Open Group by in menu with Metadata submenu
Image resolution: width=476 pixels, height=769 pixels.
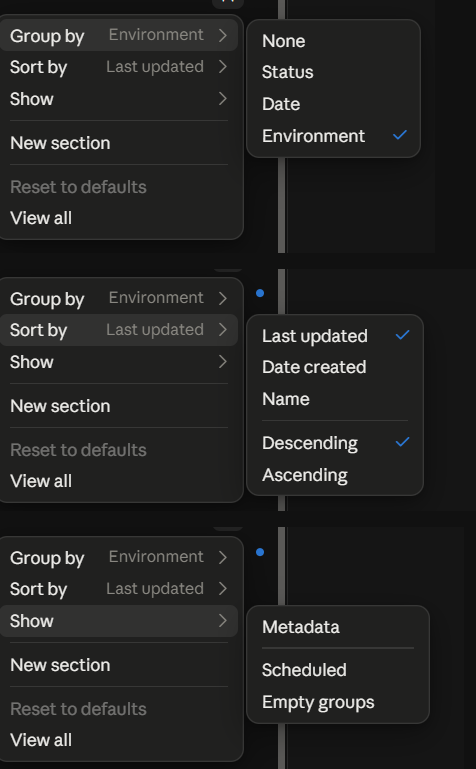119,557
